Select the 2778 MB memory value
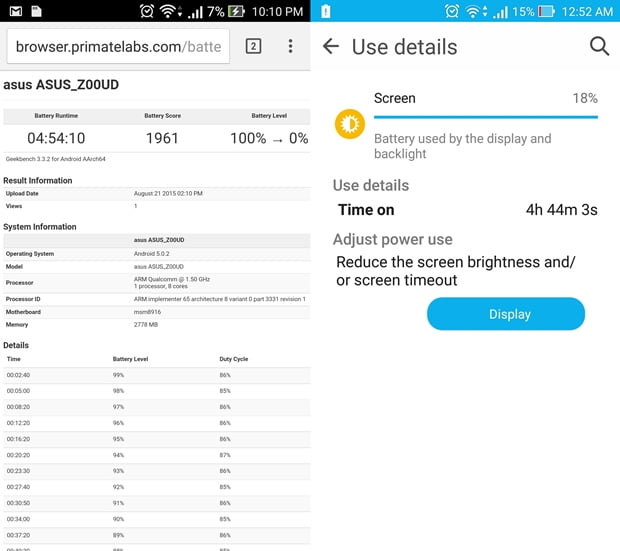Image resolution: width=620 pixels, height=551 pixels. click(146, 324)
